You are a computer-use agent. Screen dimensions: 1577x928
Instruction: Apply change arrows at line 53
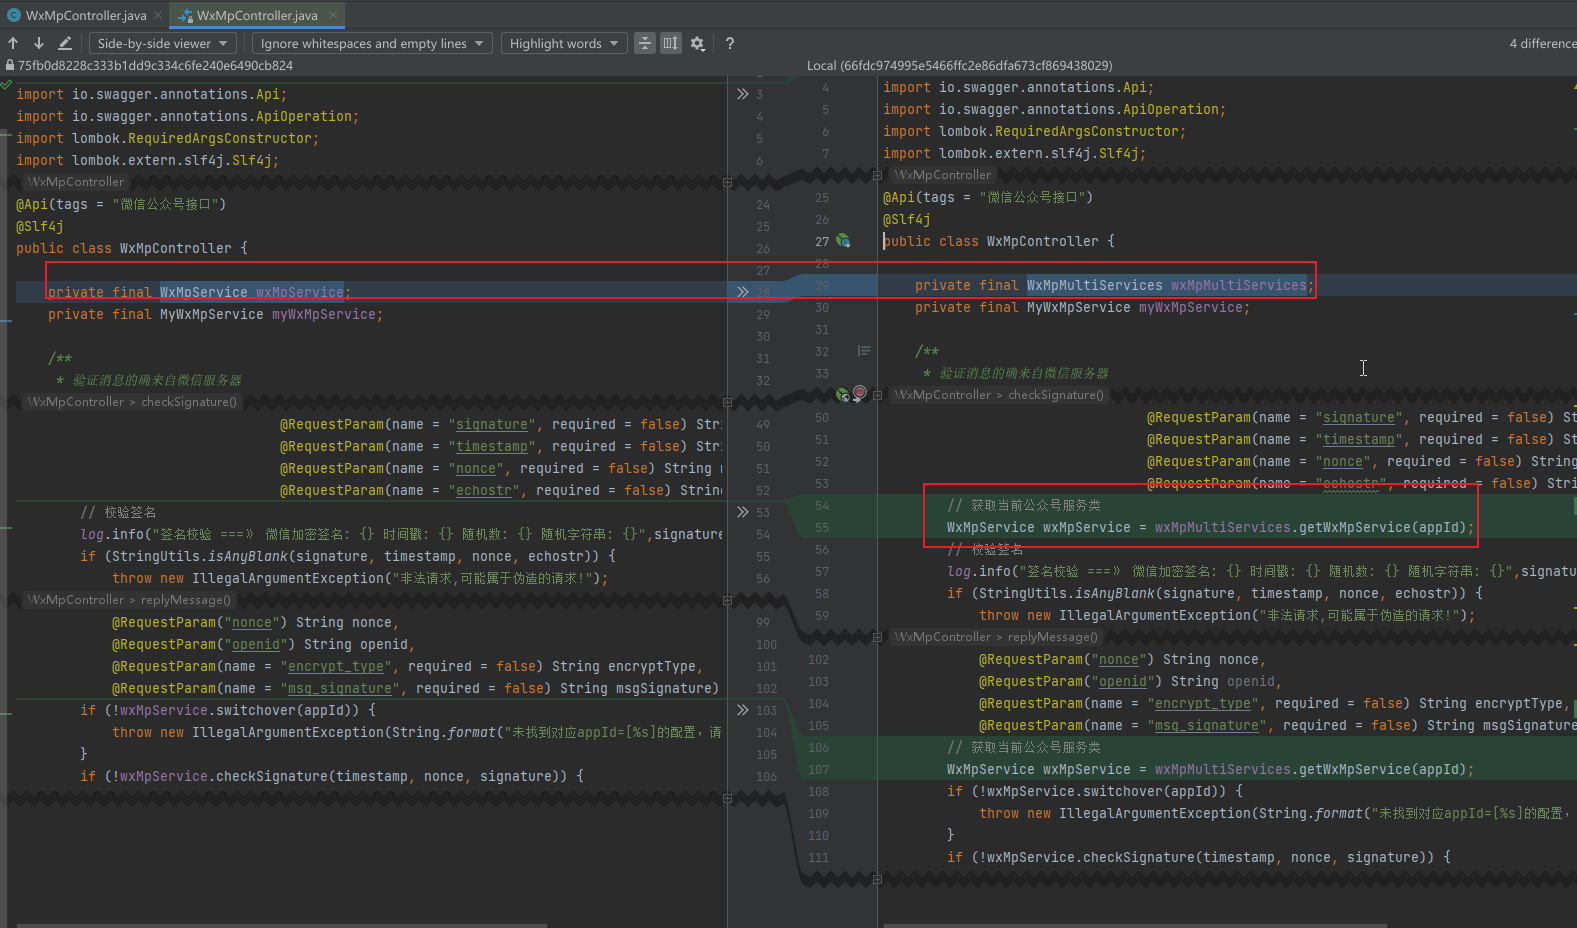click(x=742, y=512)
